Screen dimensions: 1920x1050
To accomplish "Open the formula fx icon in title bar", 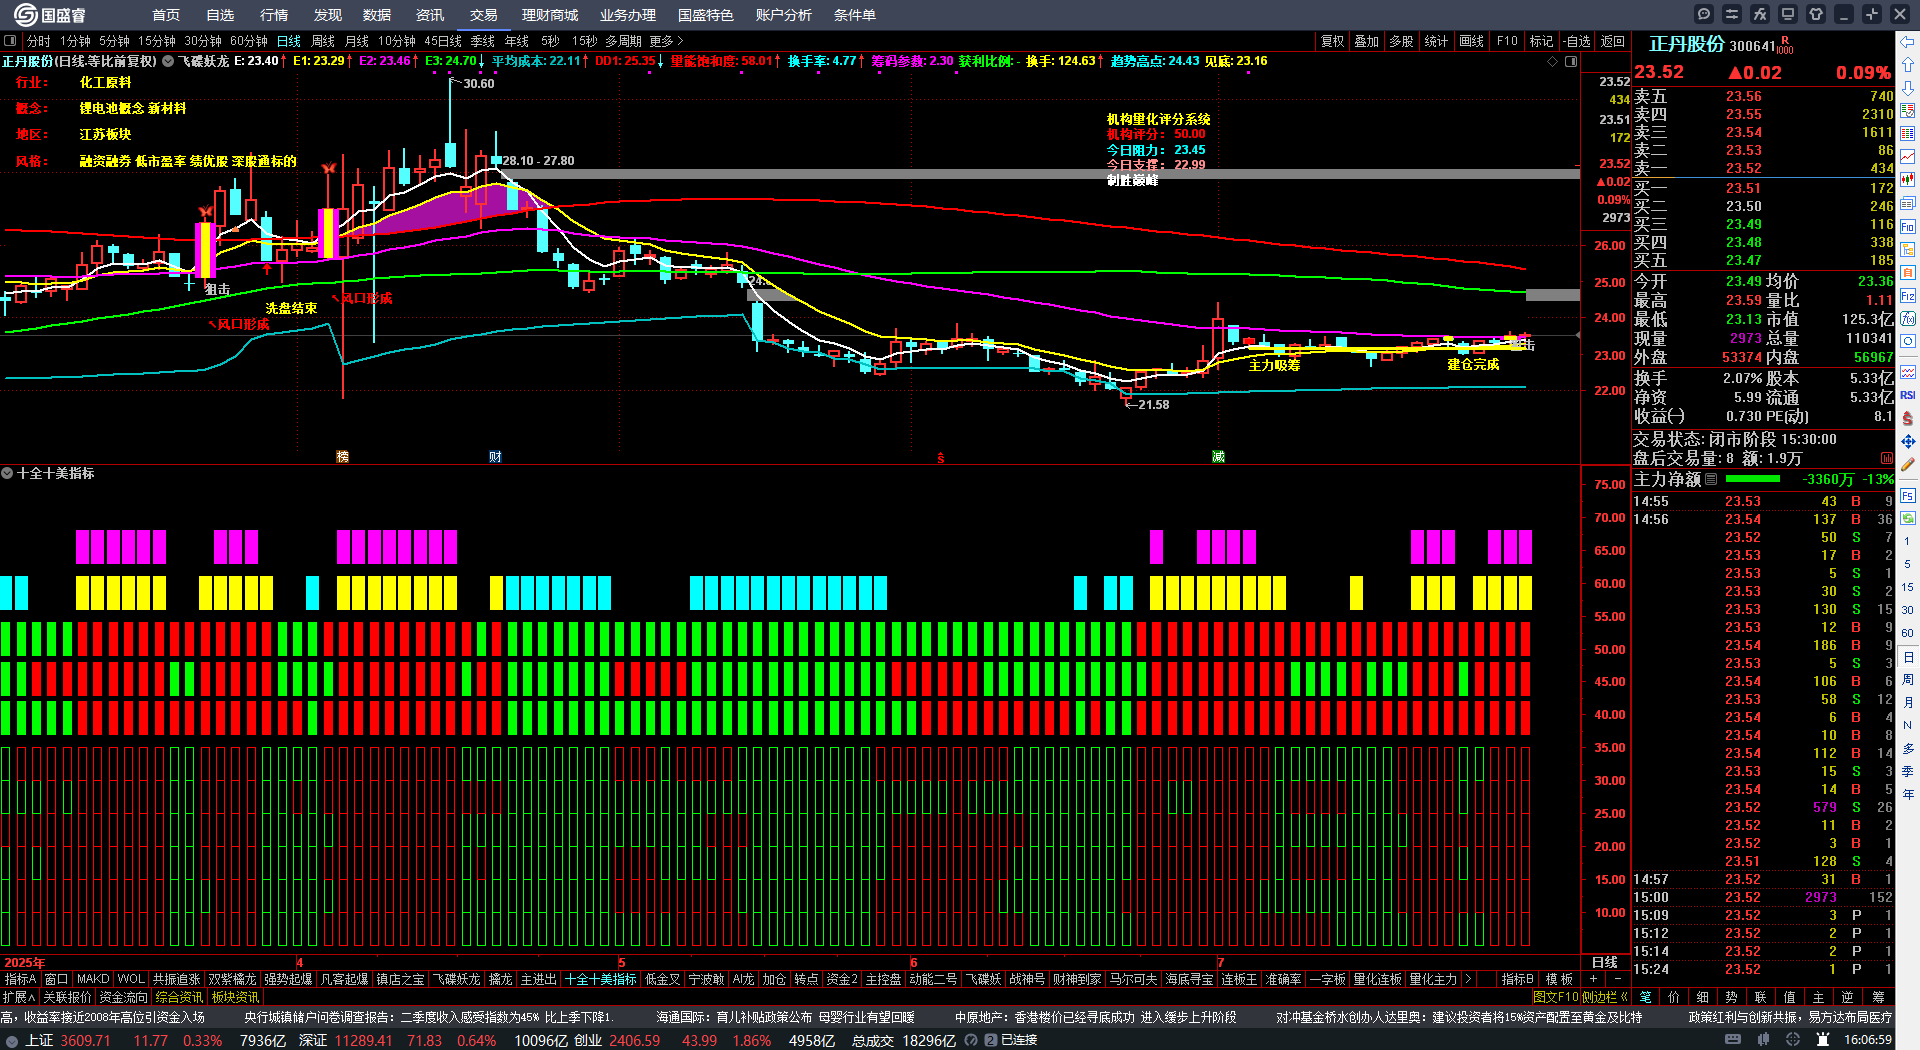I will [1760, 14].
